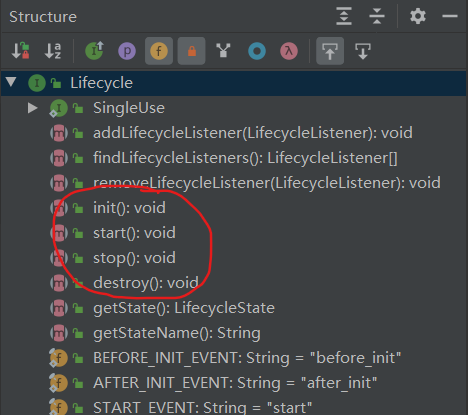The width and height of the screenshot is (468, 415).
Task: Click the Lifecycle interface icon
Action: point(37,83)
